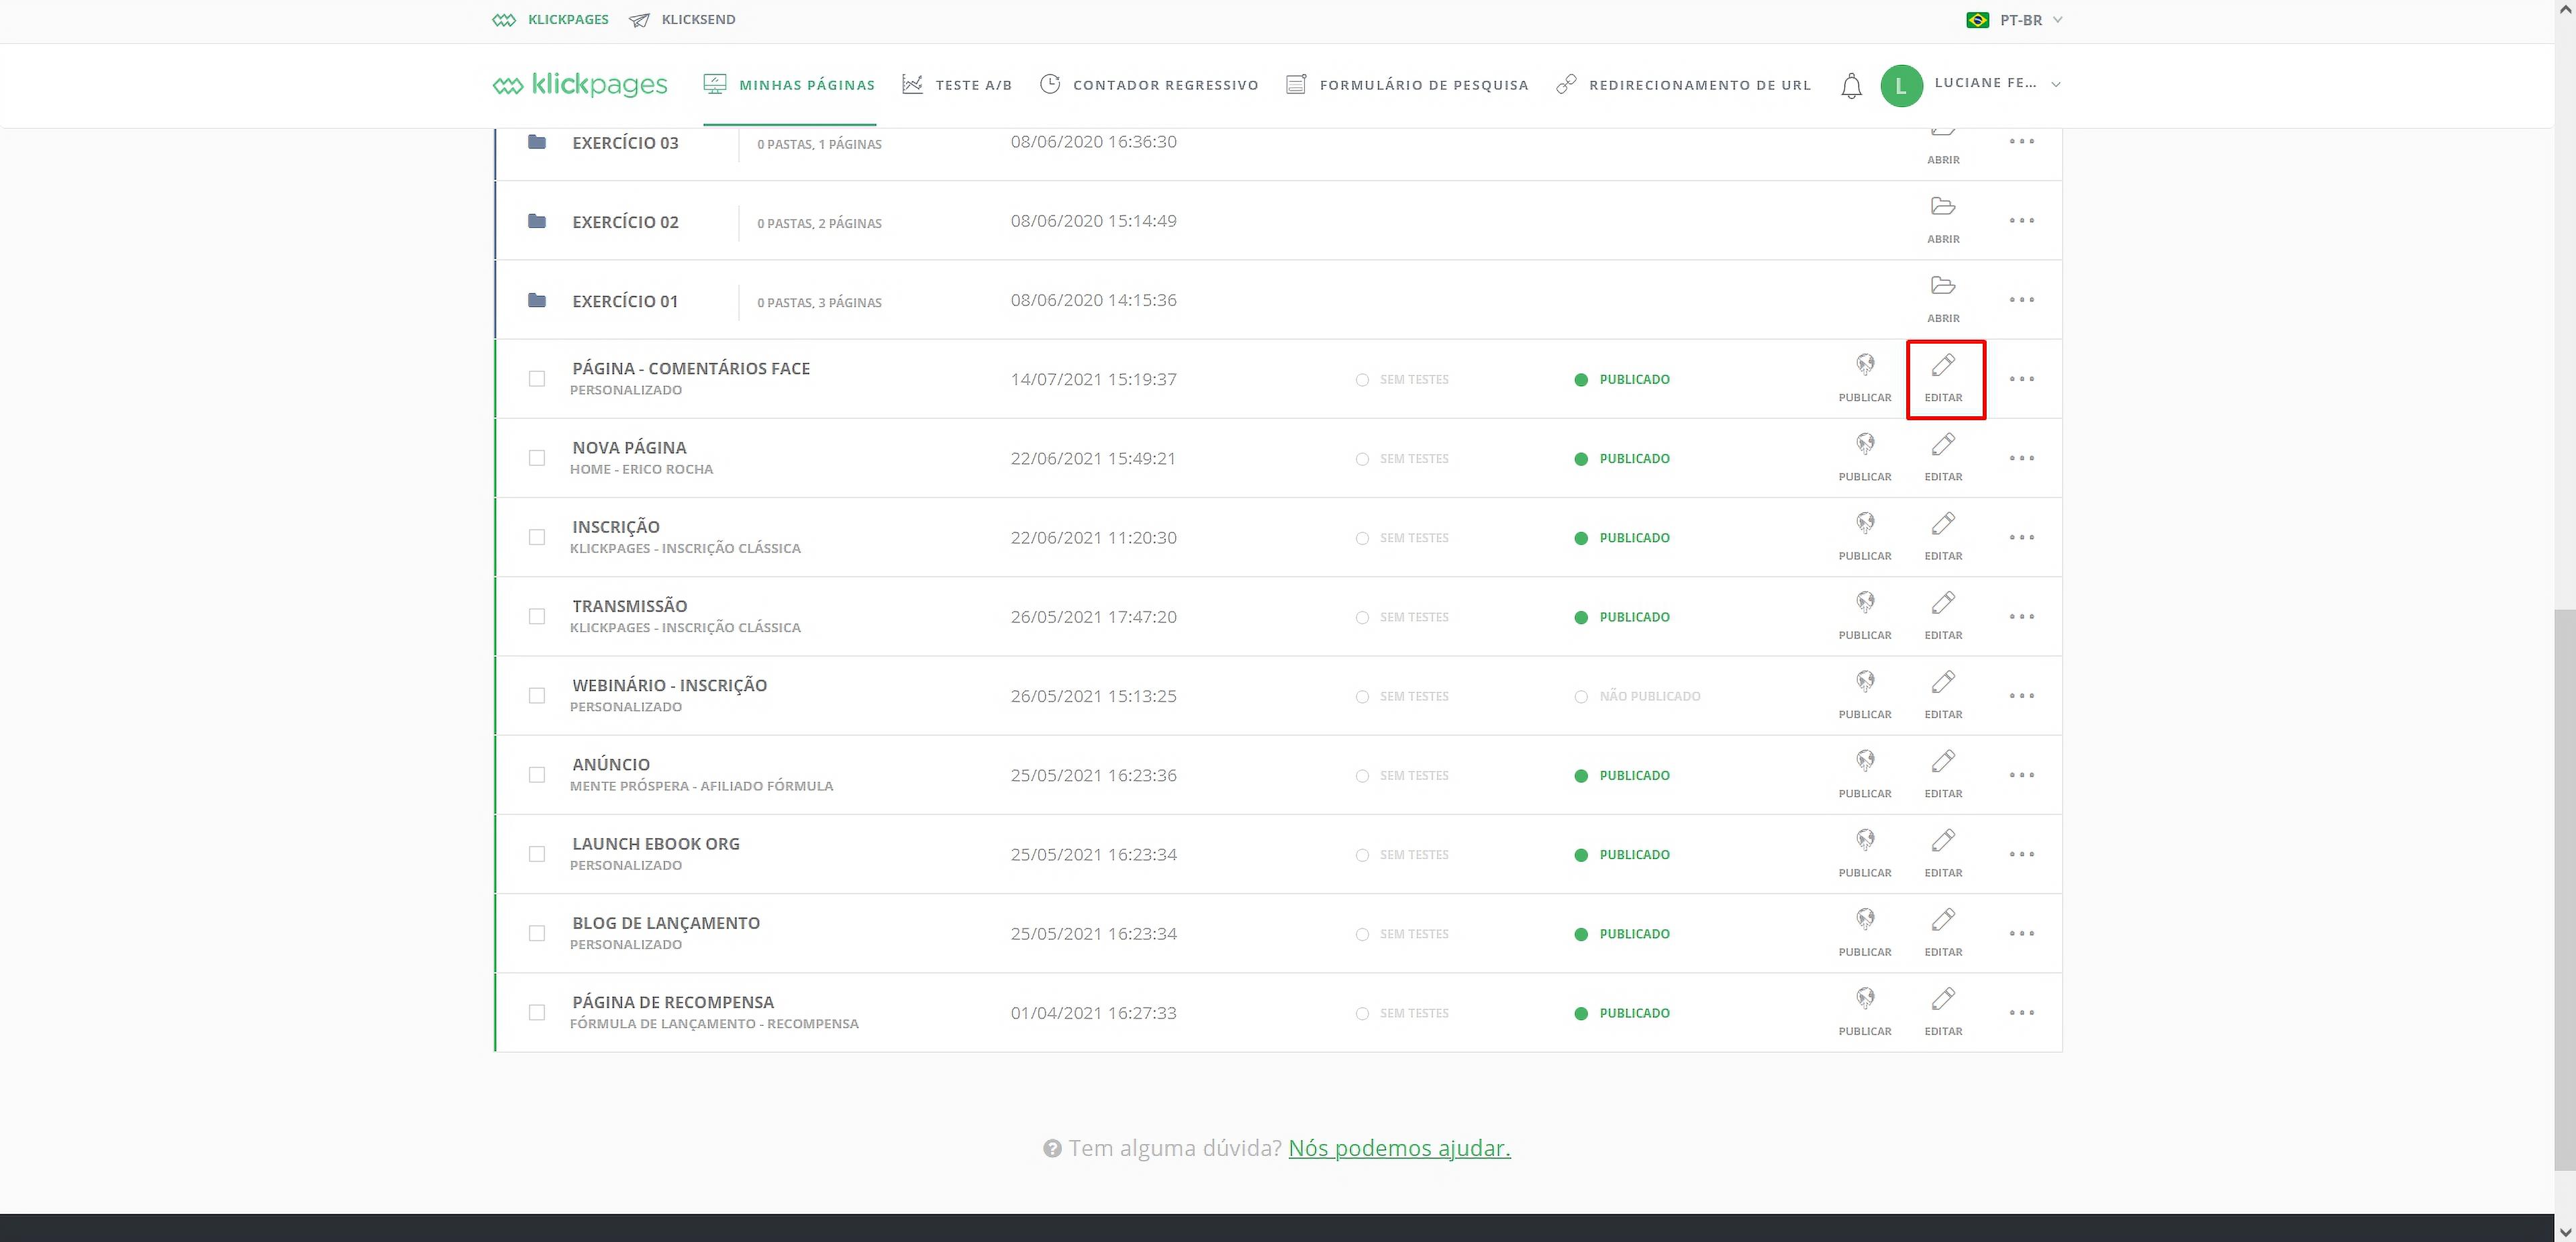Select checkbox for NOVA PÁGINA
This screenshot has height=1242, width=2576.
537,458
